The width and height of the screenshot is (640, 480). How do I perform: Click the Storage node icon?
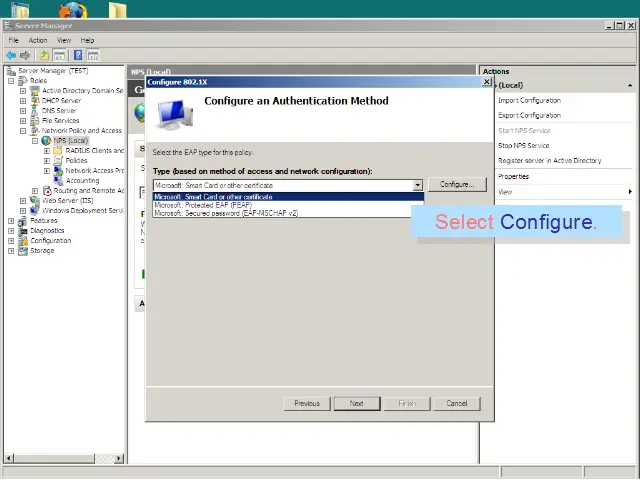point(23,251)
